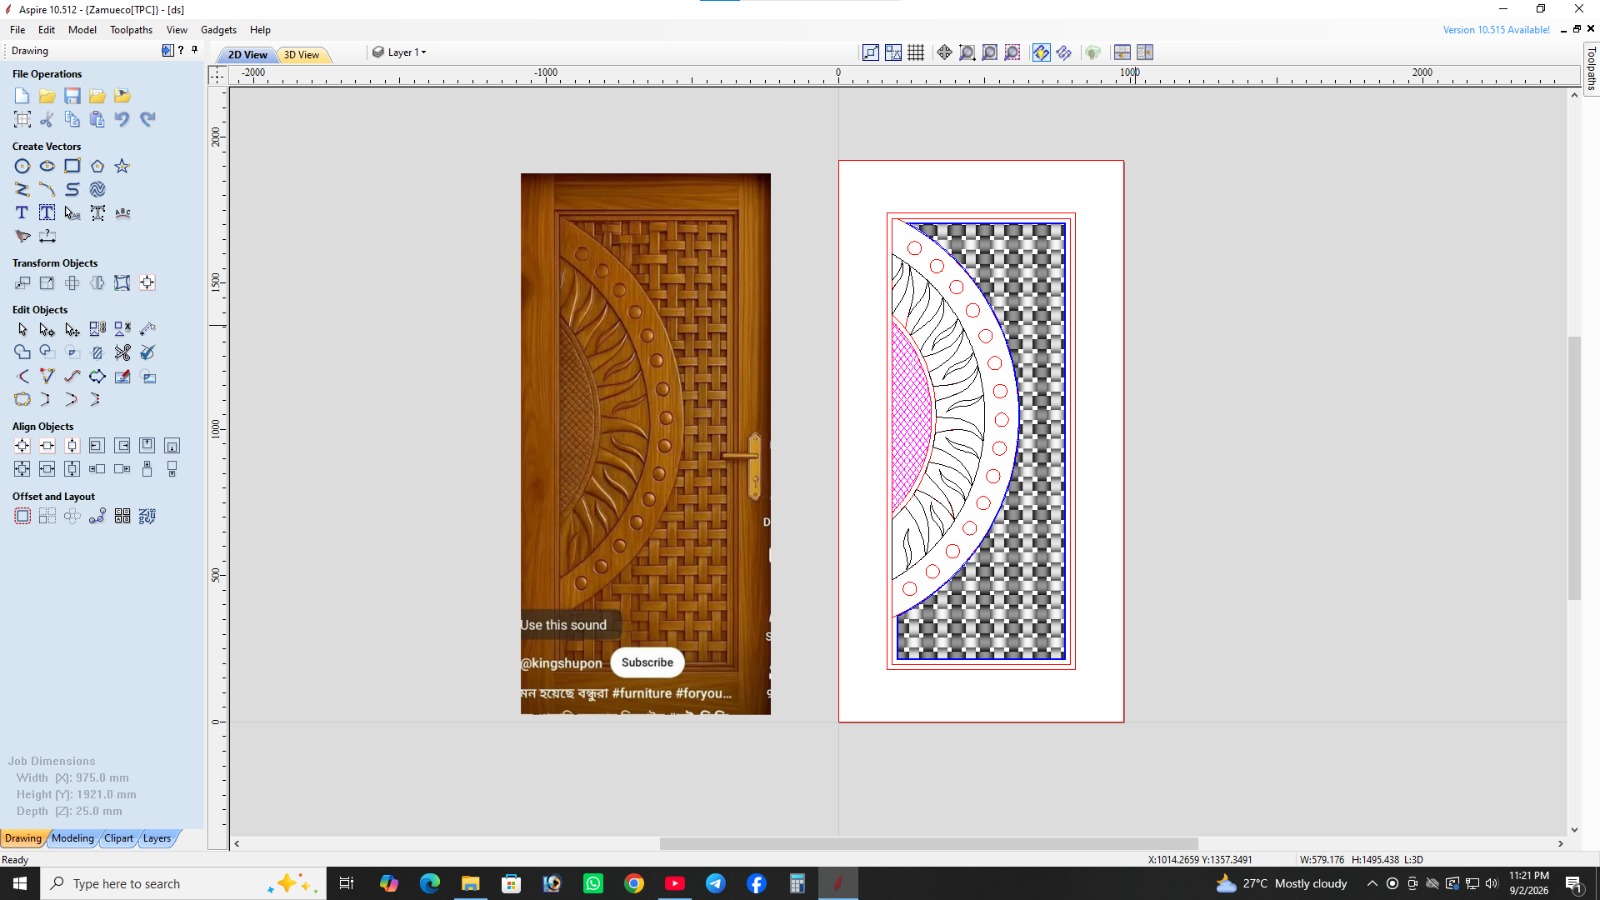Viewport: 1600px width, 900px height.
Task: Expand the collapsed Toolpaths side panel
Action: click(1591, 69)
